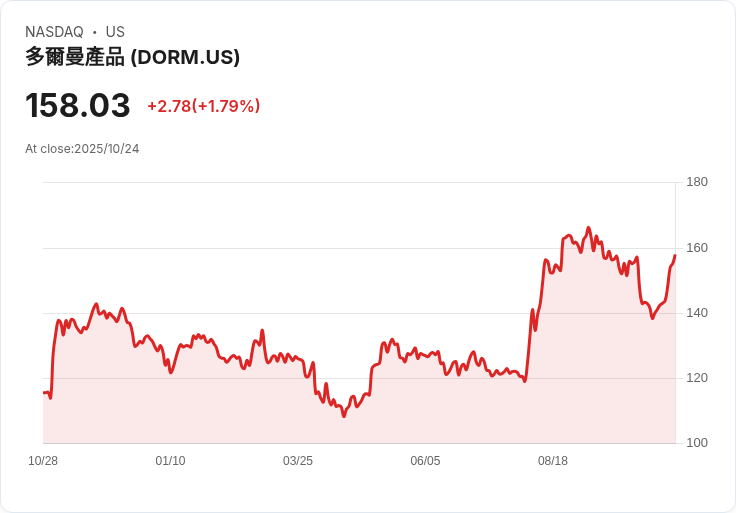The width and height of the screenshot is (736, 513).
Task: Click the 10/28 date on the x-axis
Action: pos(43,461)
